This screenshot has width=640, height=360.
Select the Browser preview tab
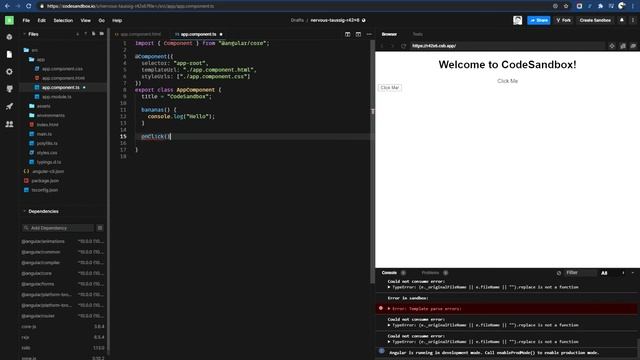tap(389, 34)
